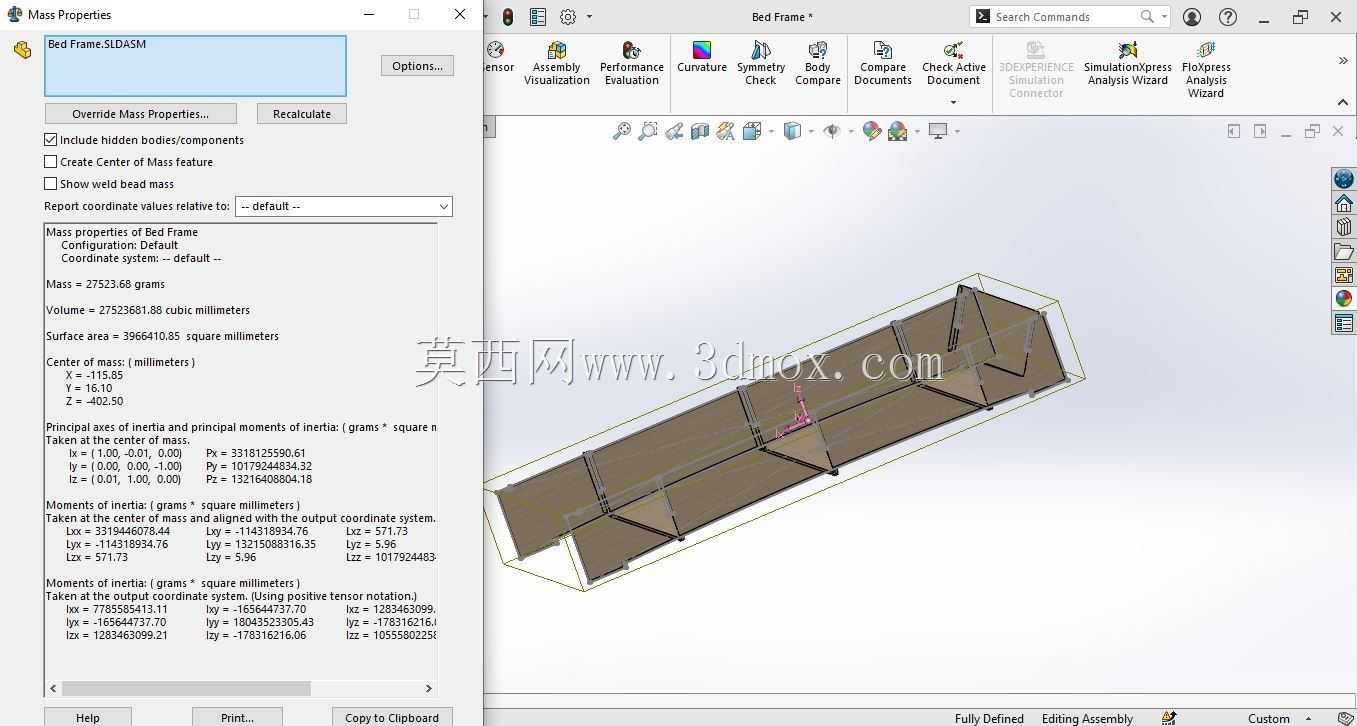Open Assembly Visualization tool

556,63
